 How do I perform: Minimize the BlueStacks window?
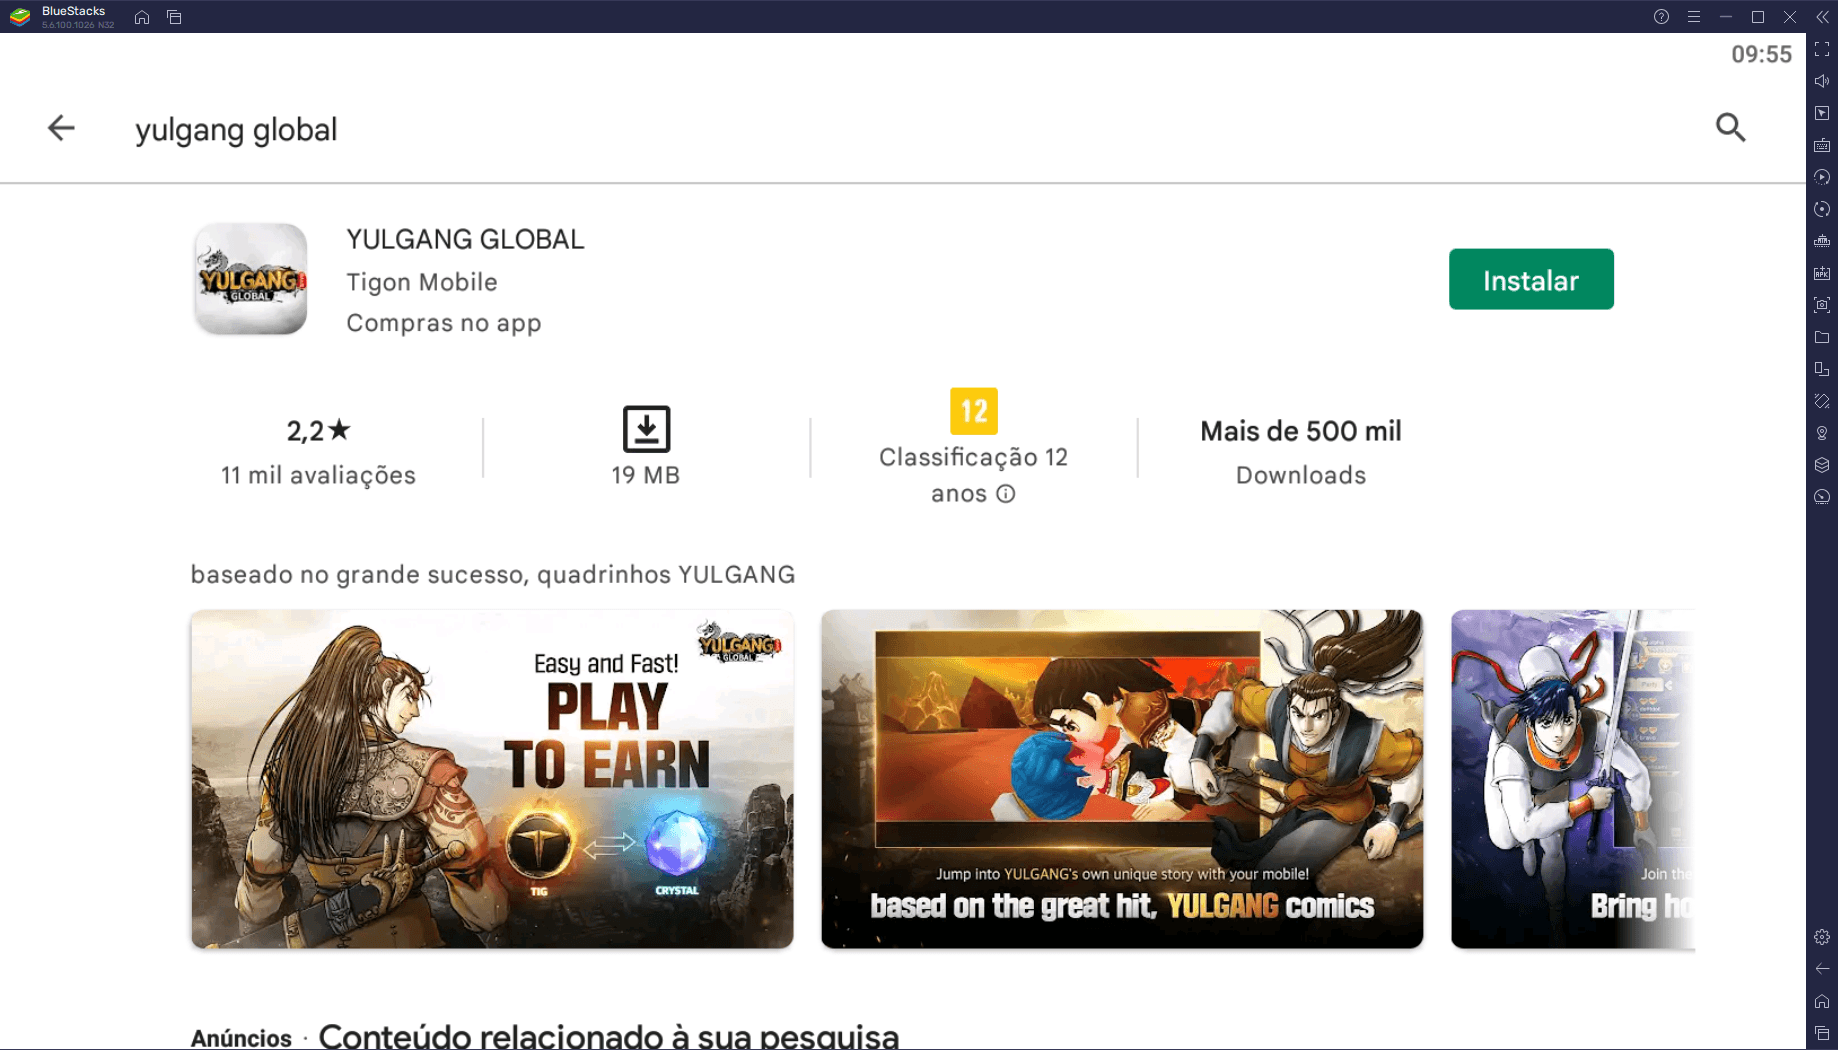(1725, 17)
